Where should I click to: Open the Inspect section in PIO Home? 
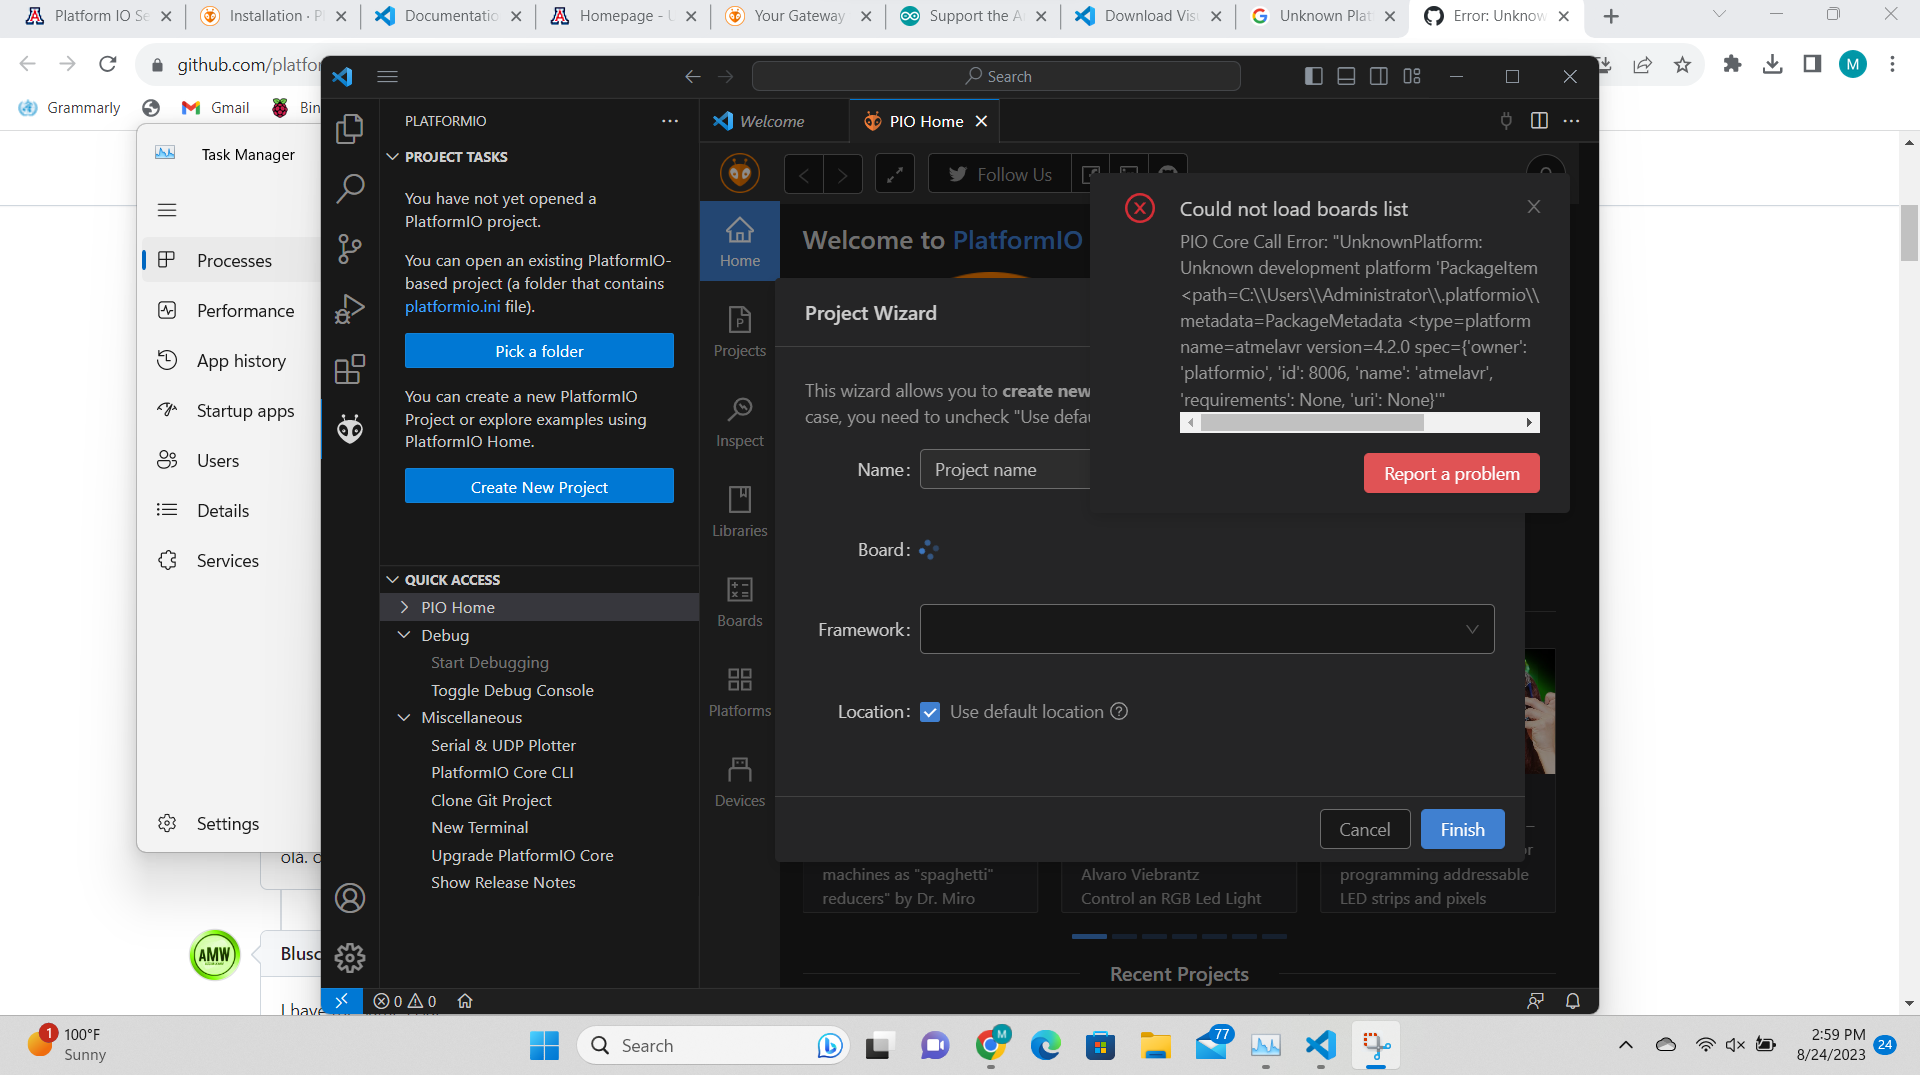click(x=740, y=421)
